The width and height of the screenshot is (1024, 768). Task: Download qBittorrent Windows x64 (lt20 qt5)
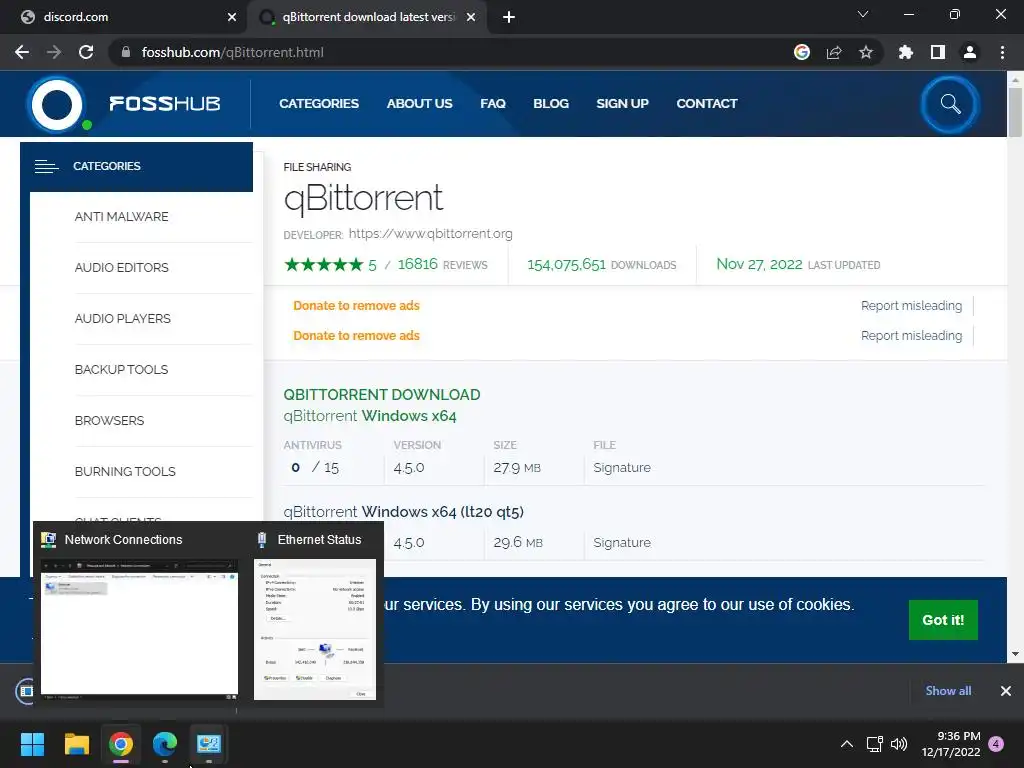[404, 511]
